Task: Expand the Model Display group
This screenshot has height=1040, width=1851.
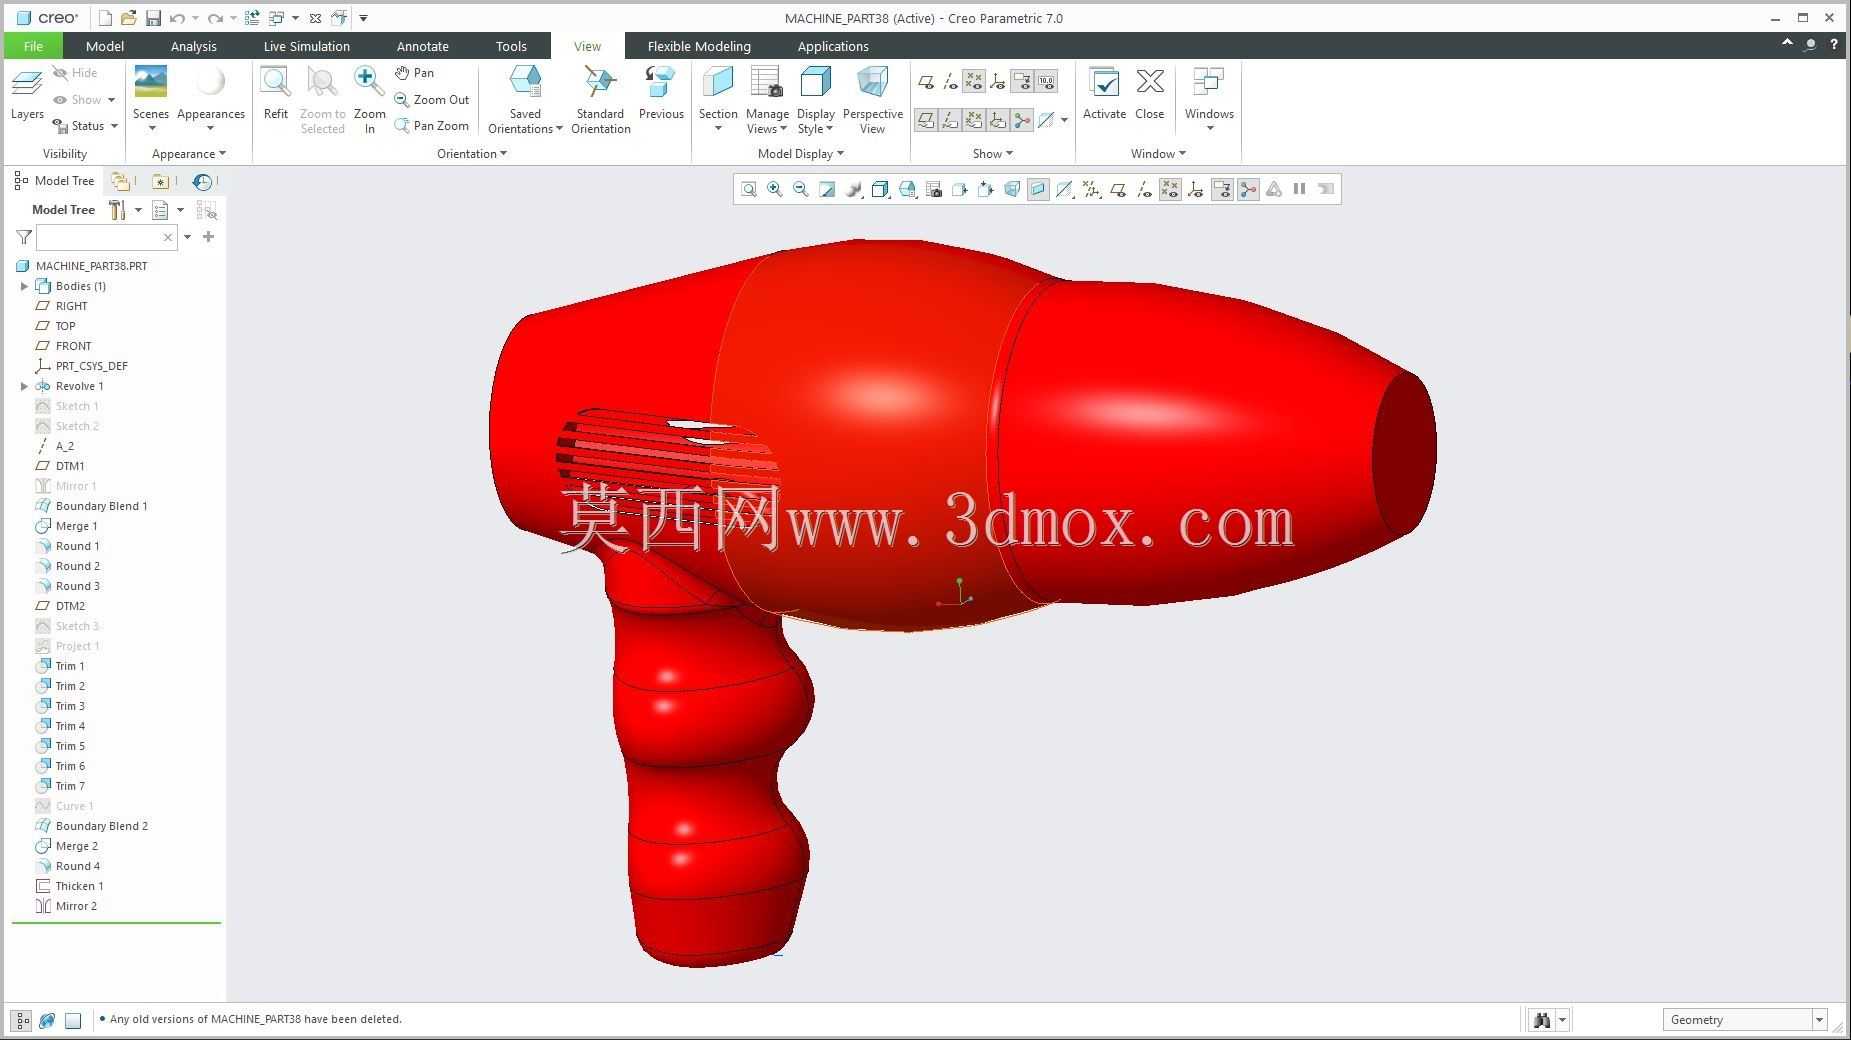Action: coord(800,154)
